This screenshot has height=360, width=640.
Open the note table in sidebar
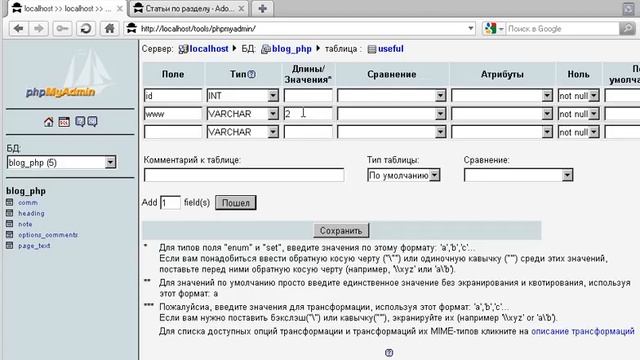click(x=25, y=224)
